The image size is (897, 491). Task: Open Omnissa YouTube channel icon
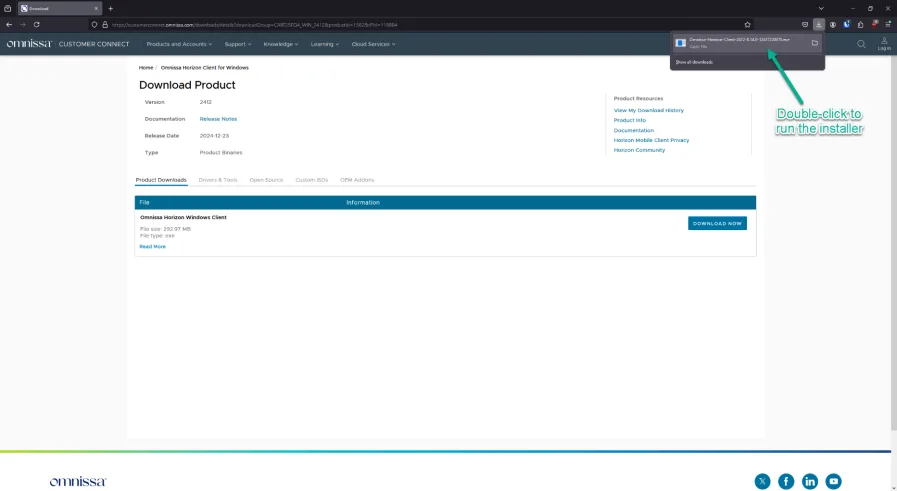834,481
